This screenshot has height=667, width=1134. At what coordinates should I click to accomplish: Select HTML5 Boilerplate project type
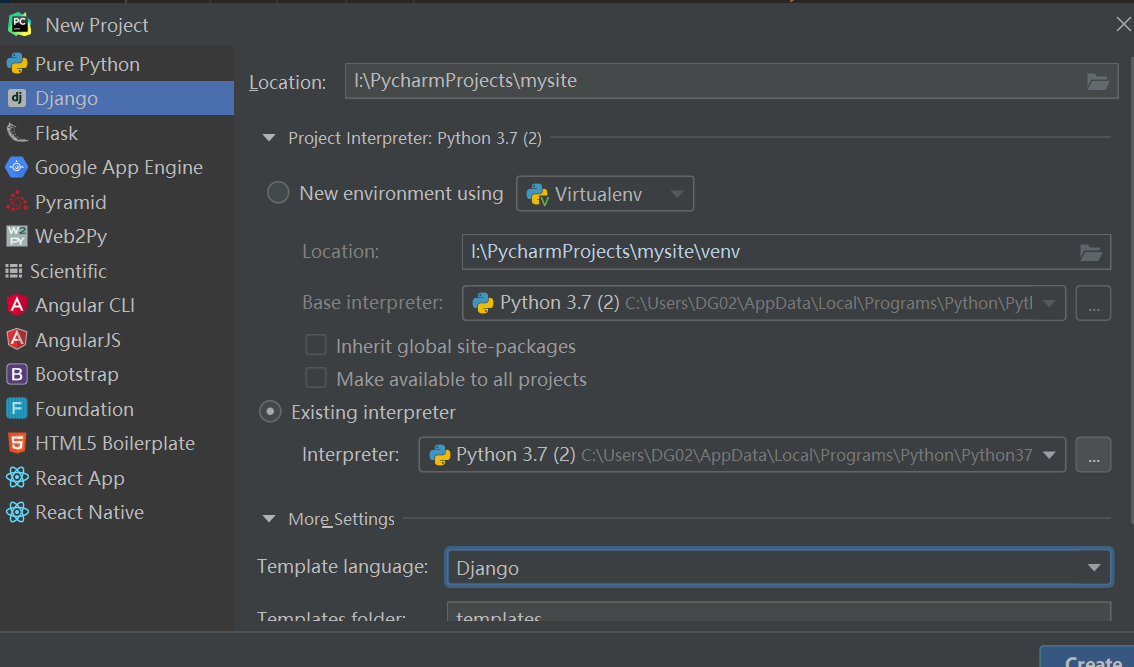[117, 443]
